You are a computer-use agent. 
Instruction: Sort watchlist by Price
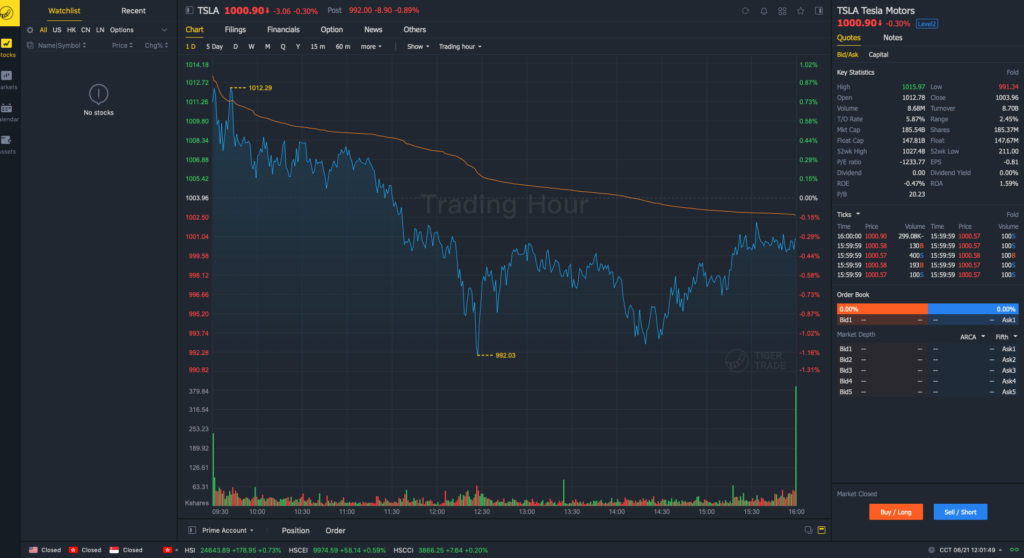tap(122, 46)
